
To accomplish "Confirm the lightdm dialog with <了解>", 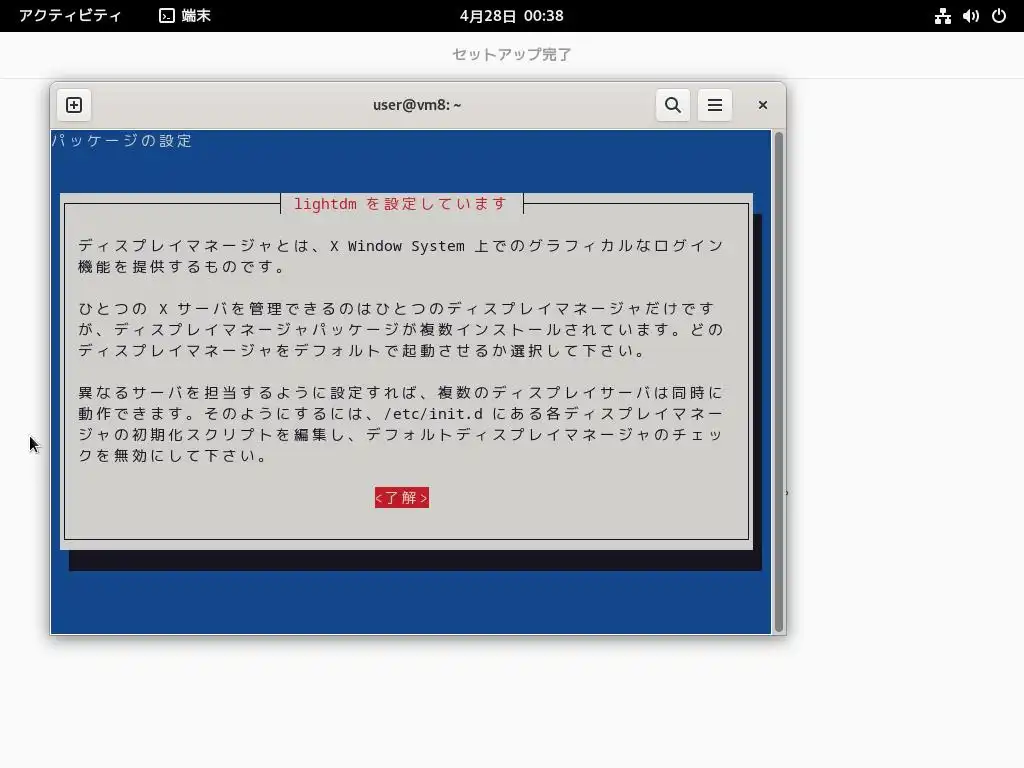I will point(402,498).
